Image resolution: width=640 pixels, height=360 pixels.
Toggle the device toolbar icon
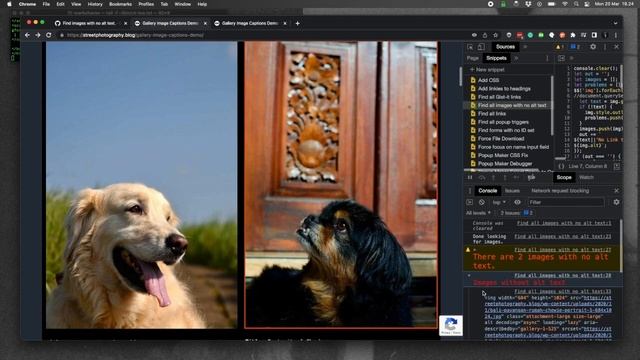tap(481, 47)
